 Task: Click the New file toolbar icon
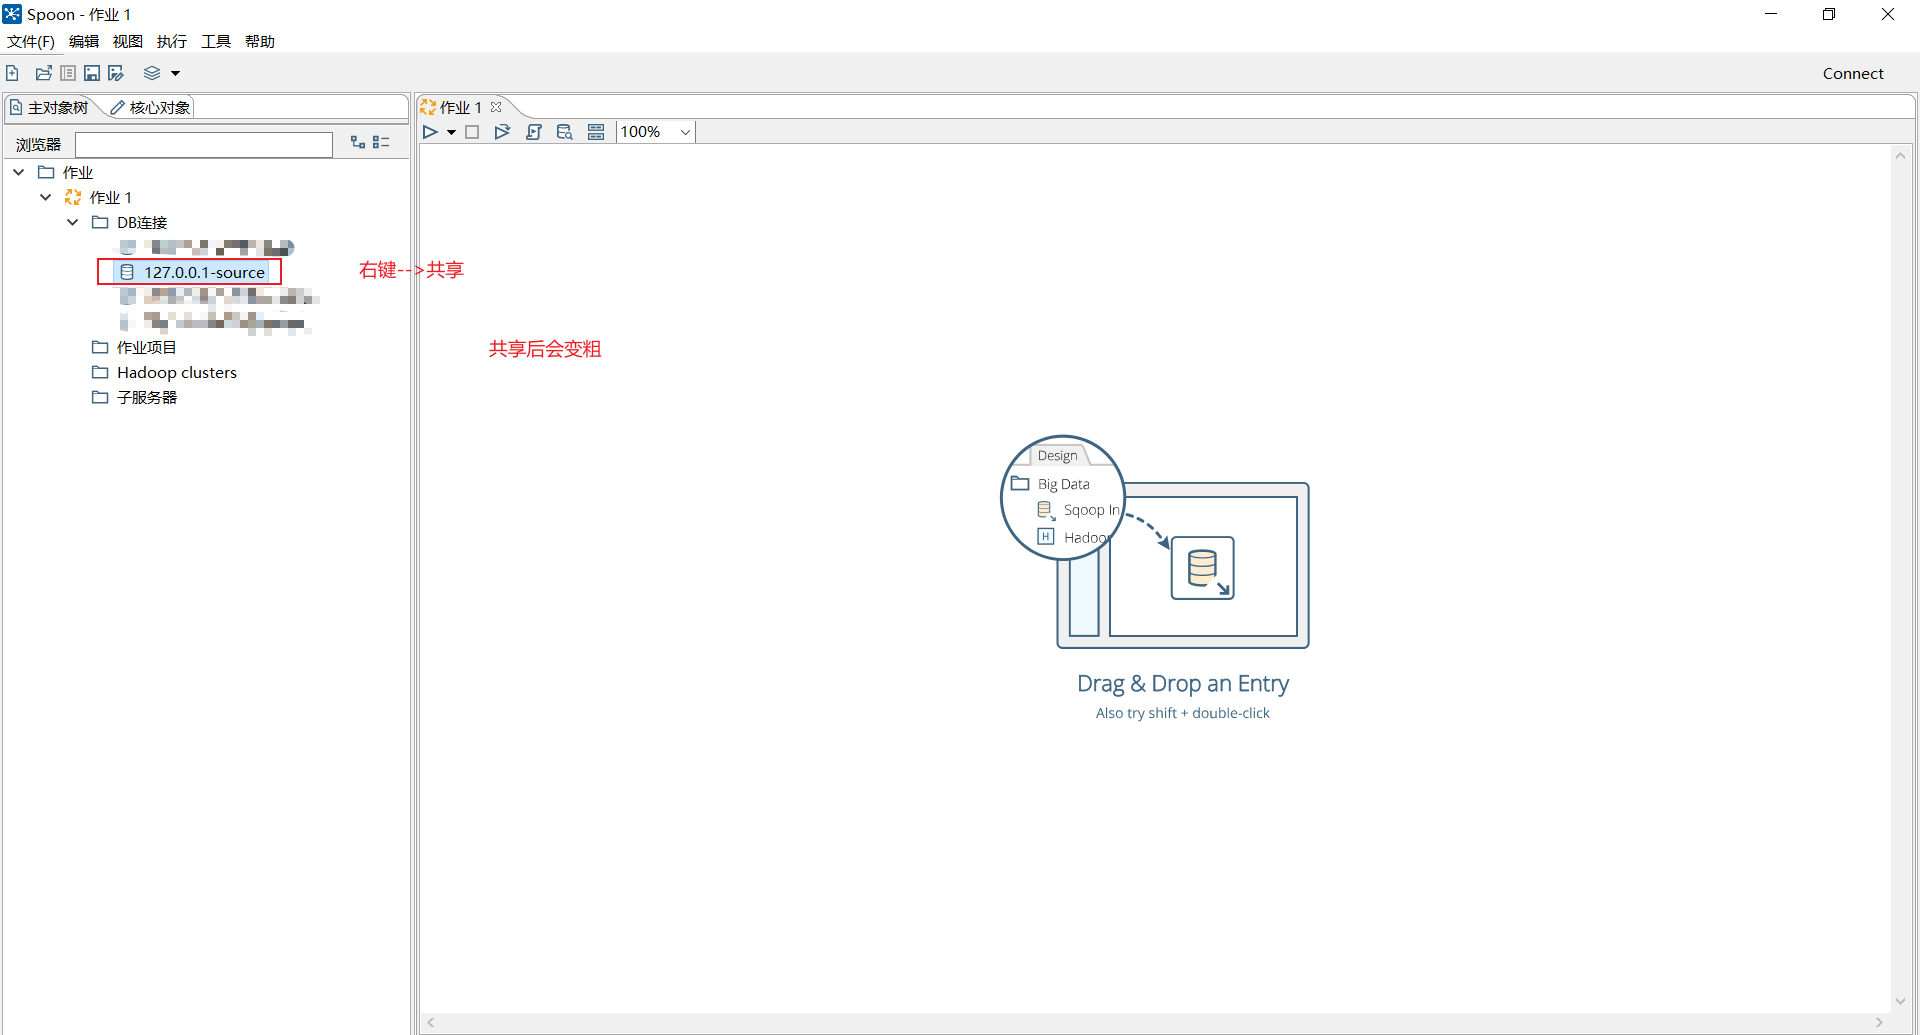click(12, 73)
